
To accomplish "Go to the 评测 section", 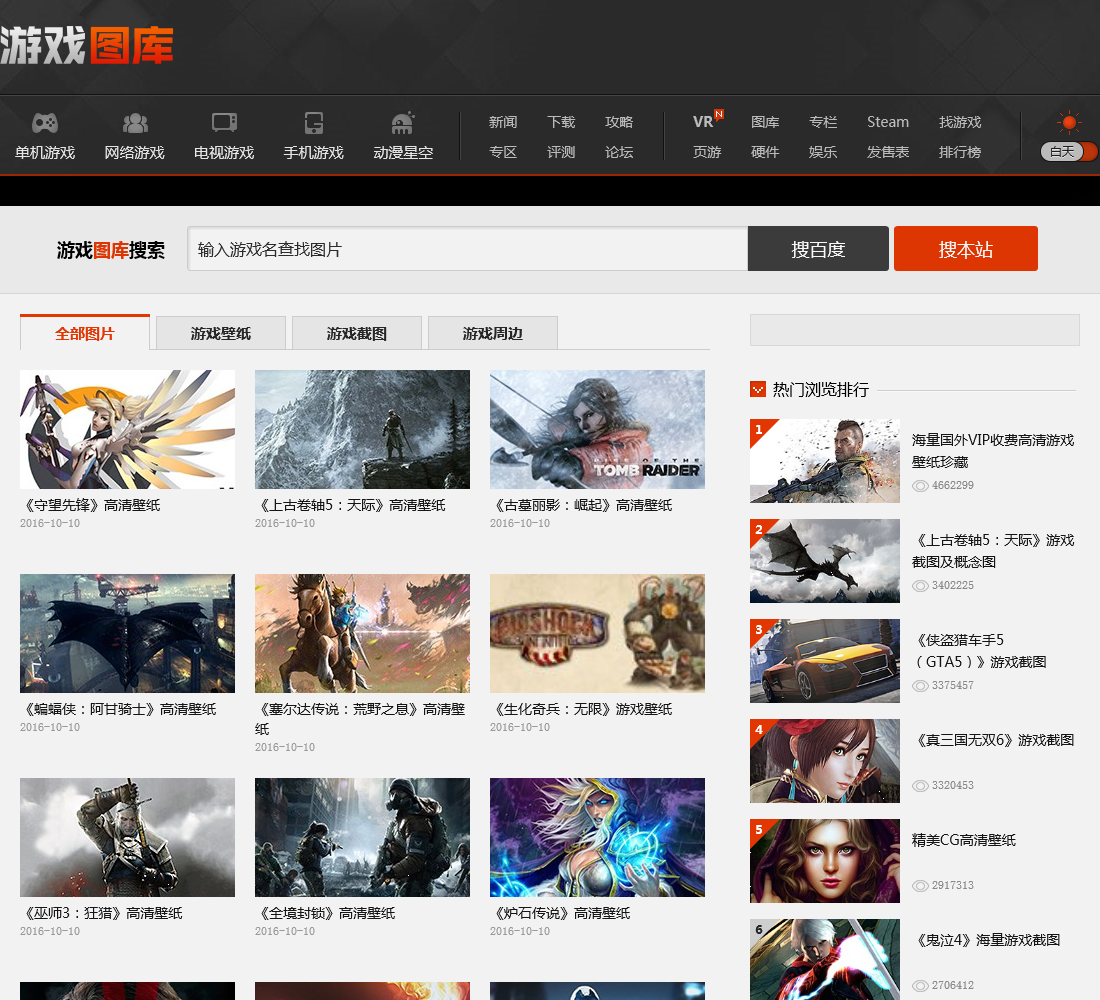I will pyautogui.click(x=561, y=152).
